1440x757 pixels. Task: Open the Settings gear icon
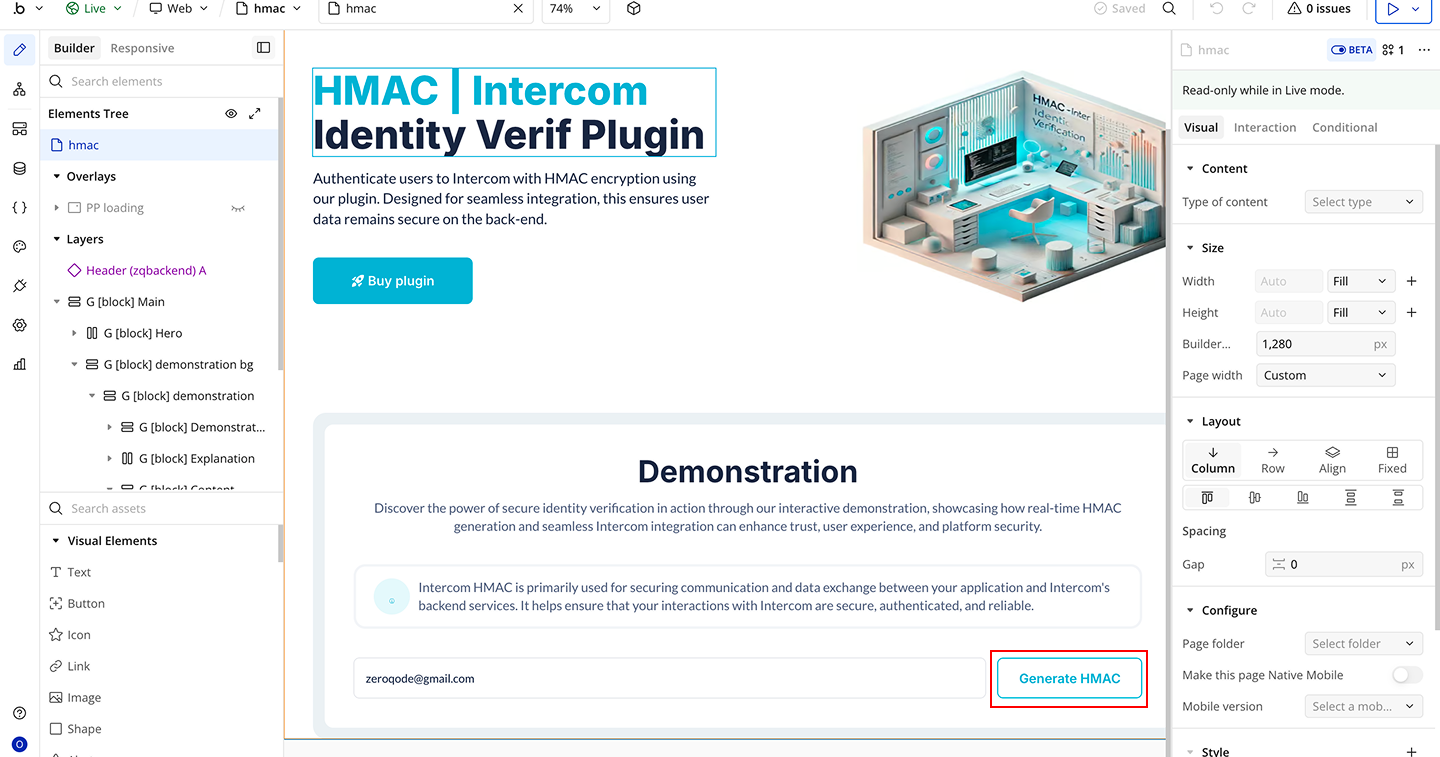pyautogui.click(x=19, y=325)
